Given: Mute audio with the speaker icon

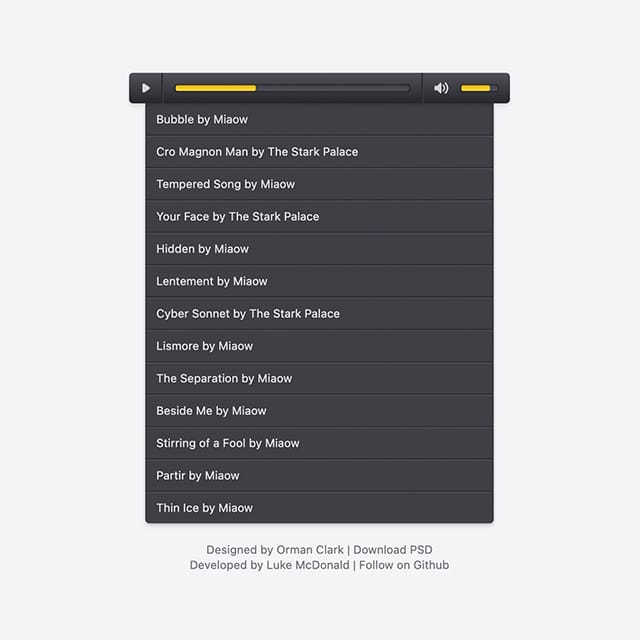Looking at the screenshot, I should (x=441, y=88).
